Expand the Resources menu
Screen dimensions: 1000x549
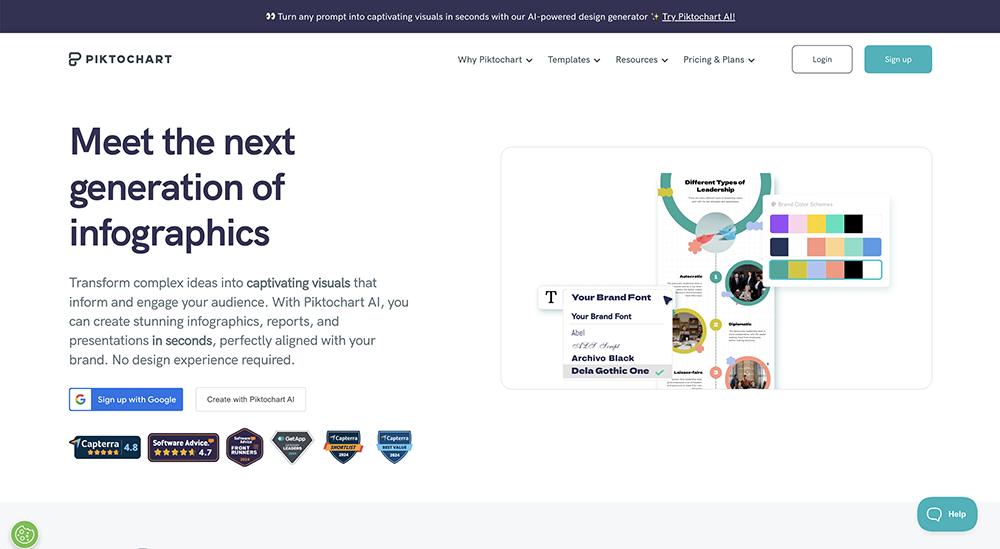(x=642, y=59)
